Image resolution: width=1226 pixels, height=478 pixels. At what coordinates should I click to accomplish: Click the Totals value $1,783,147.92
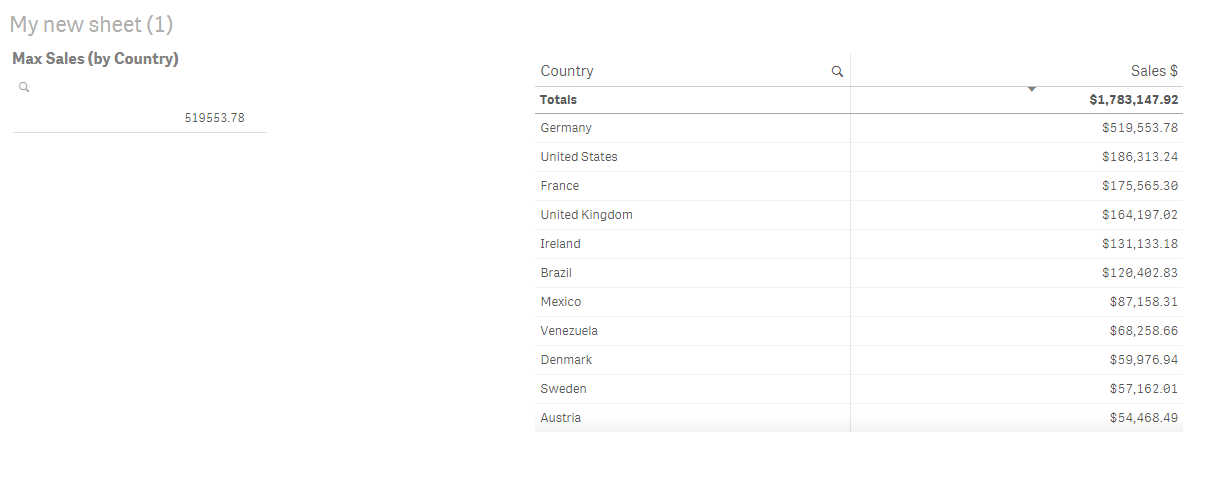(1133, 100)
